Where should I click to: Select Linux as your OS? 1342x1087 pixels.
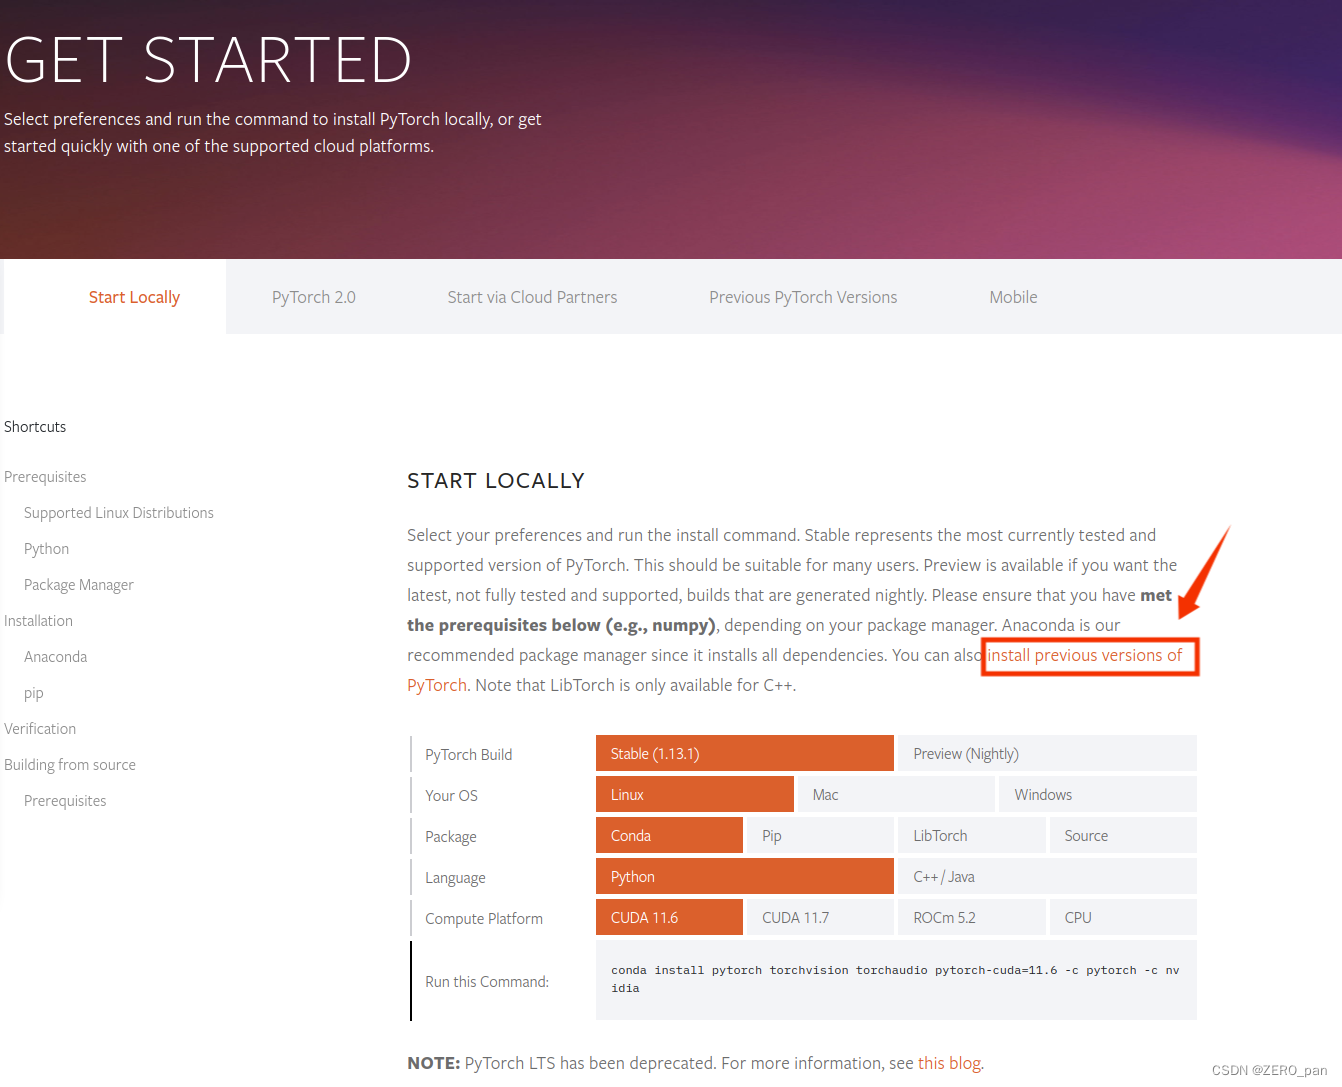pyautogui.click(x=695, y=794)
